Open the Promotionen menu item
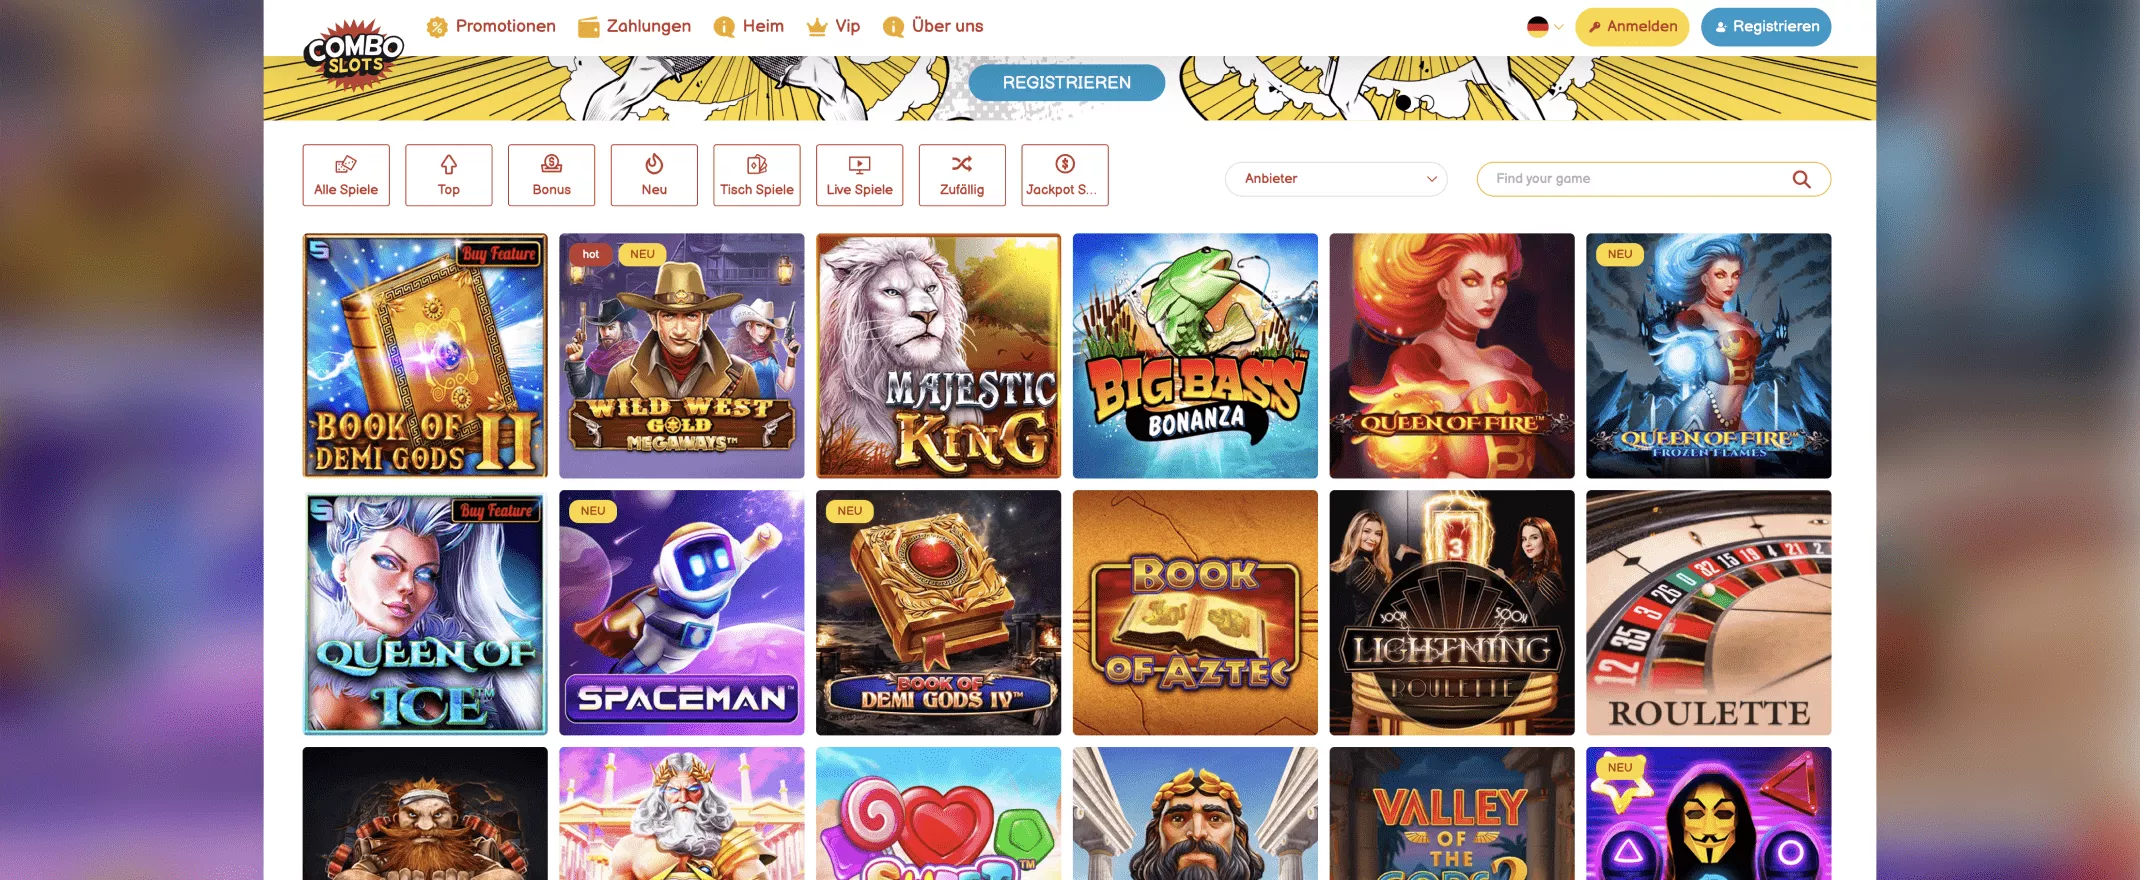Screen dimensions: 2140x880 click(x=491, y=26)
